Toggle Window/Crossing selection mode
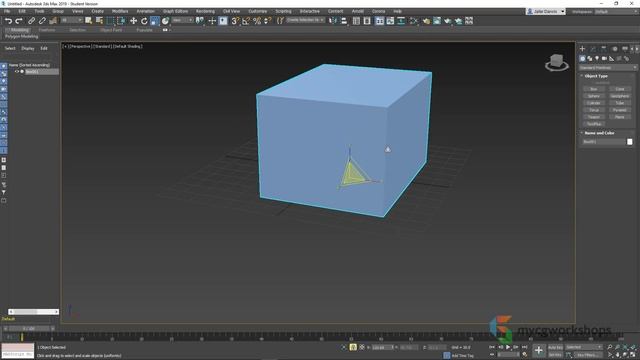Screen dimensions: 640x360 pos(121,21)
